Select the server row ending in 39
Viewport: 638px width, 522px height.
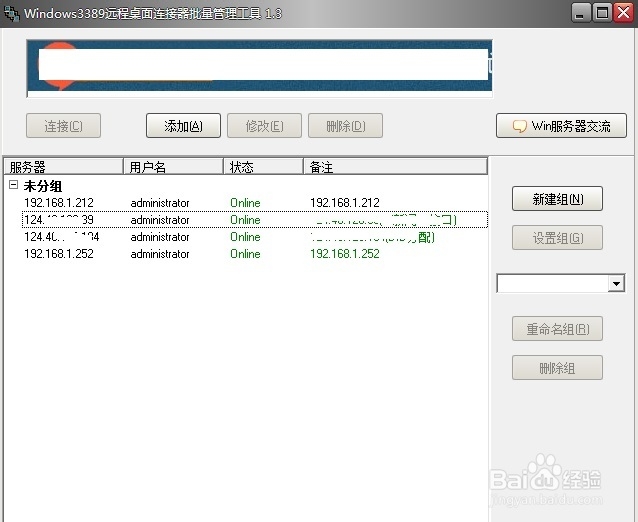point(255,220)
